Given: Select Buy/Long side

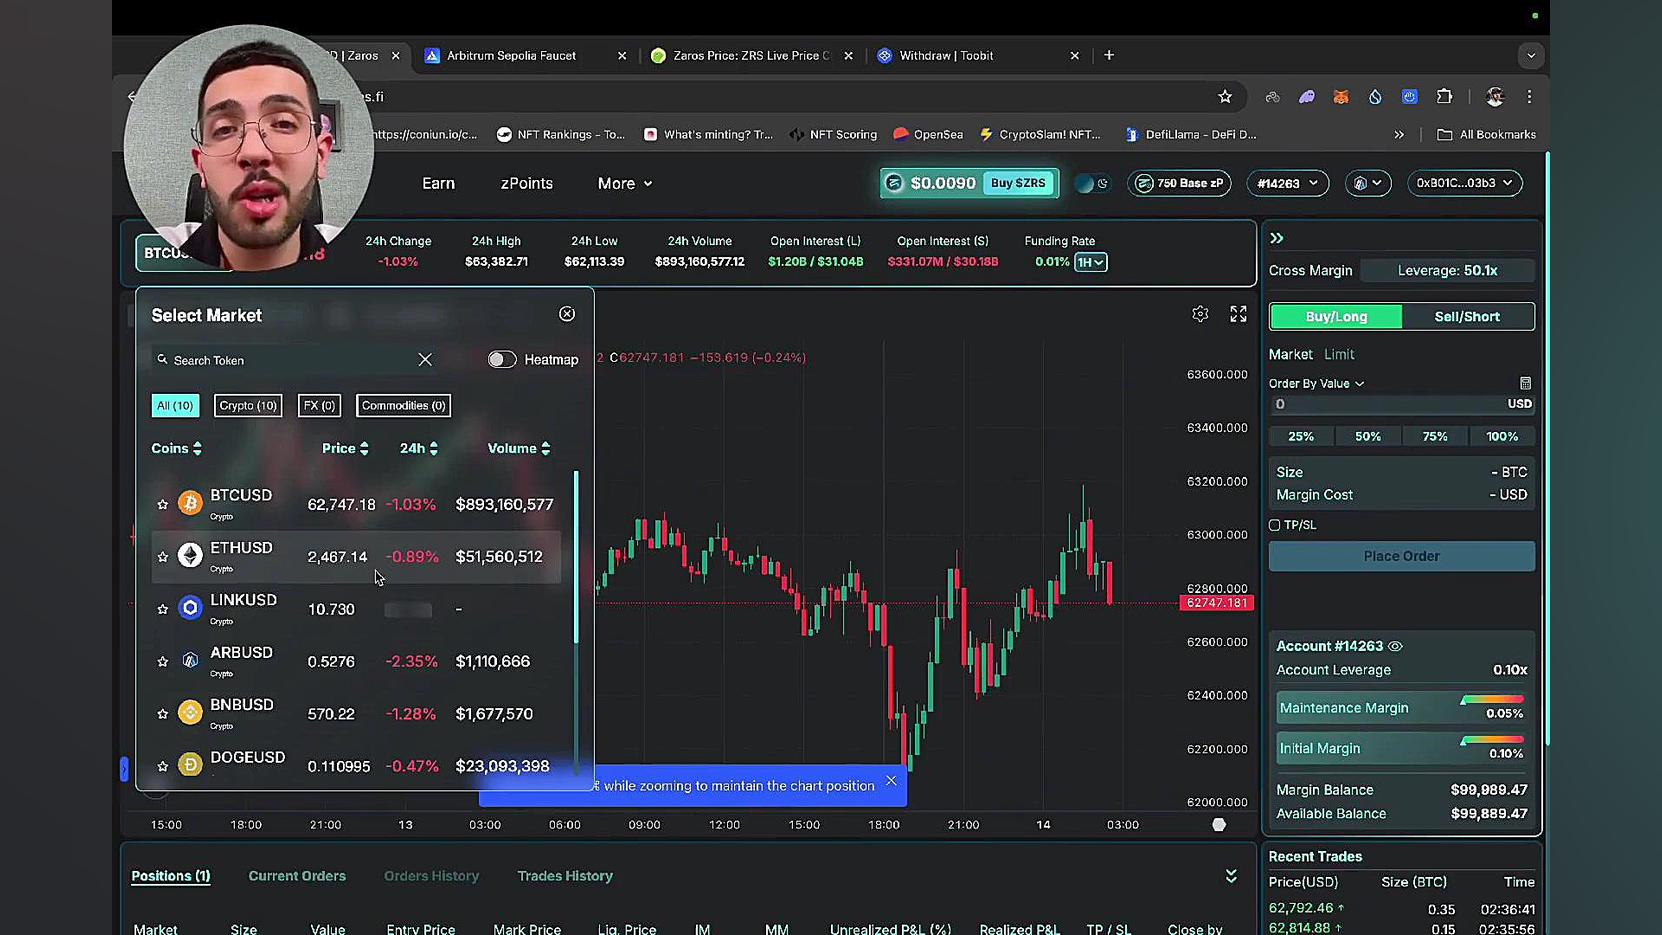Looking at the screenshot, I should [1336, 317].
